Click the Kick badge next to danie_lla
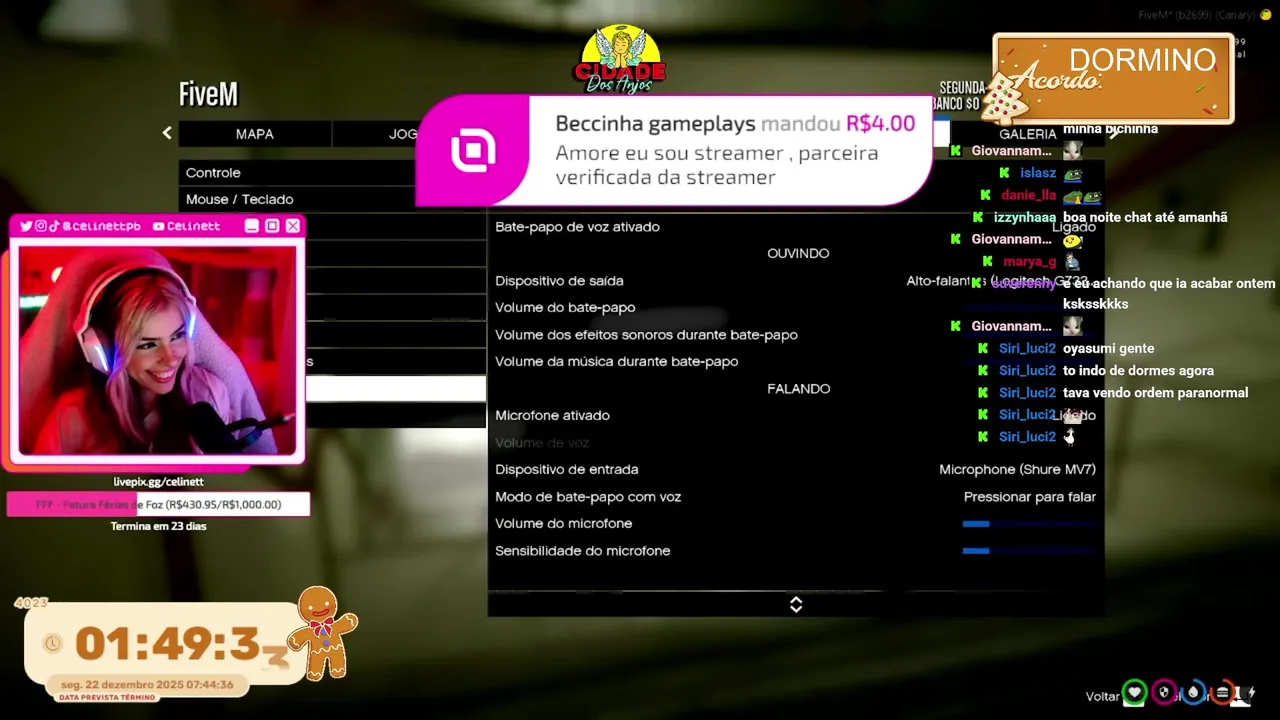 (986, 195)
